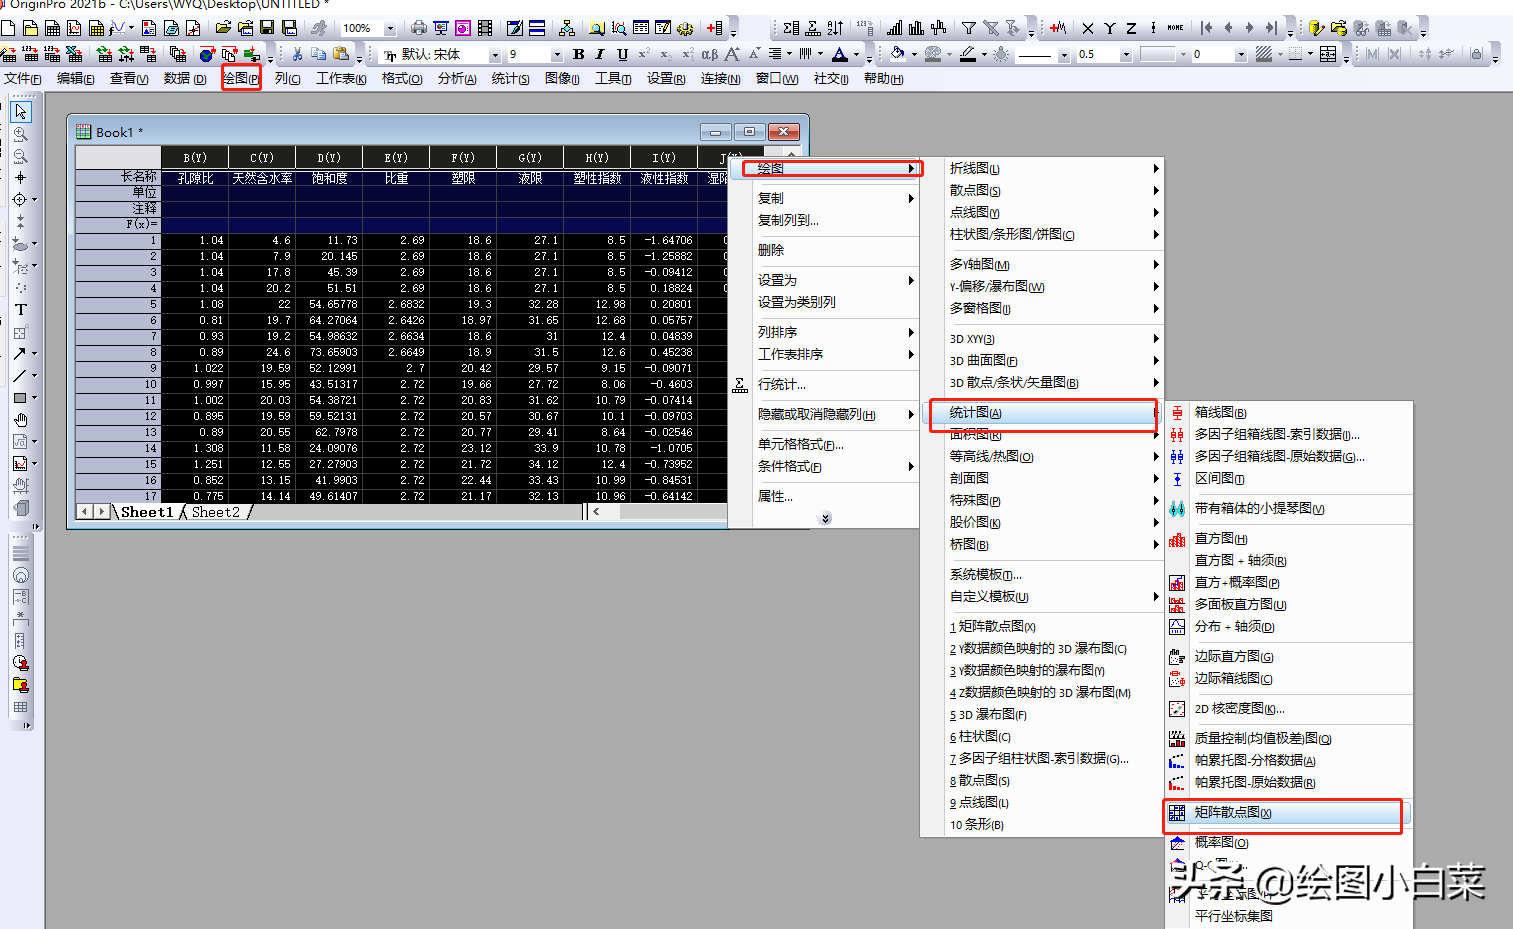Expand the 列排序 submenu
Screen dimensions: 1513x929
tap(835, 332)
